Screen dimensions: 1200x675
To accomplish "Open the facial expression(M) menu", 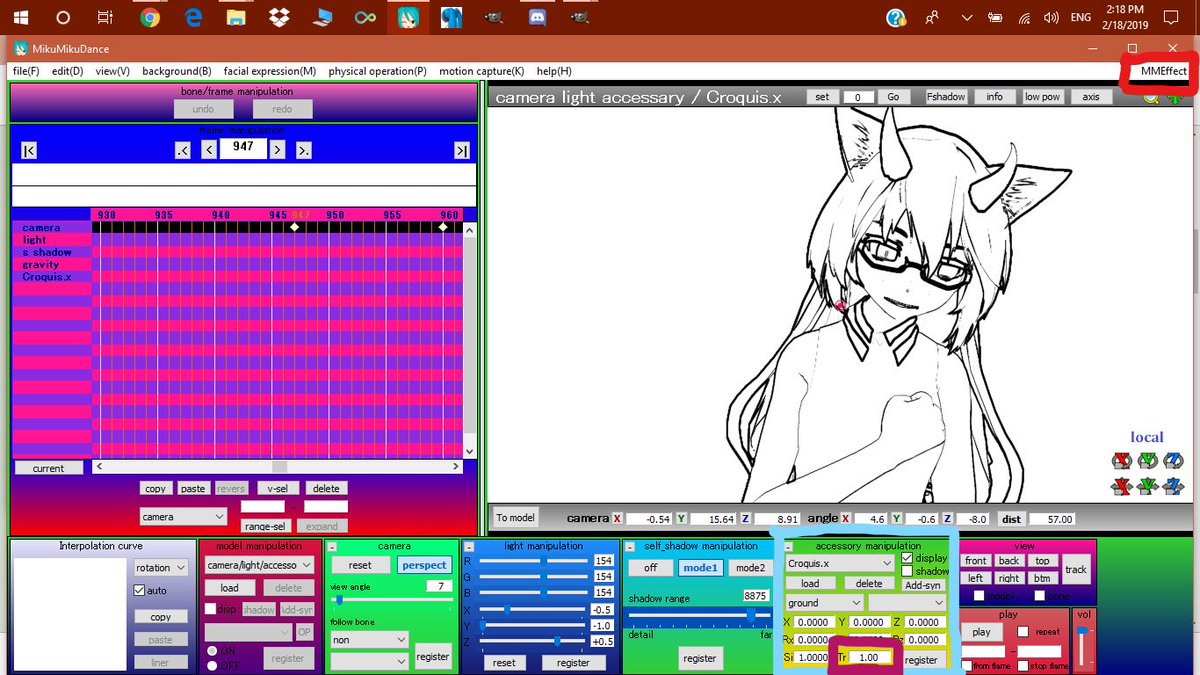I will pos(270,71).
